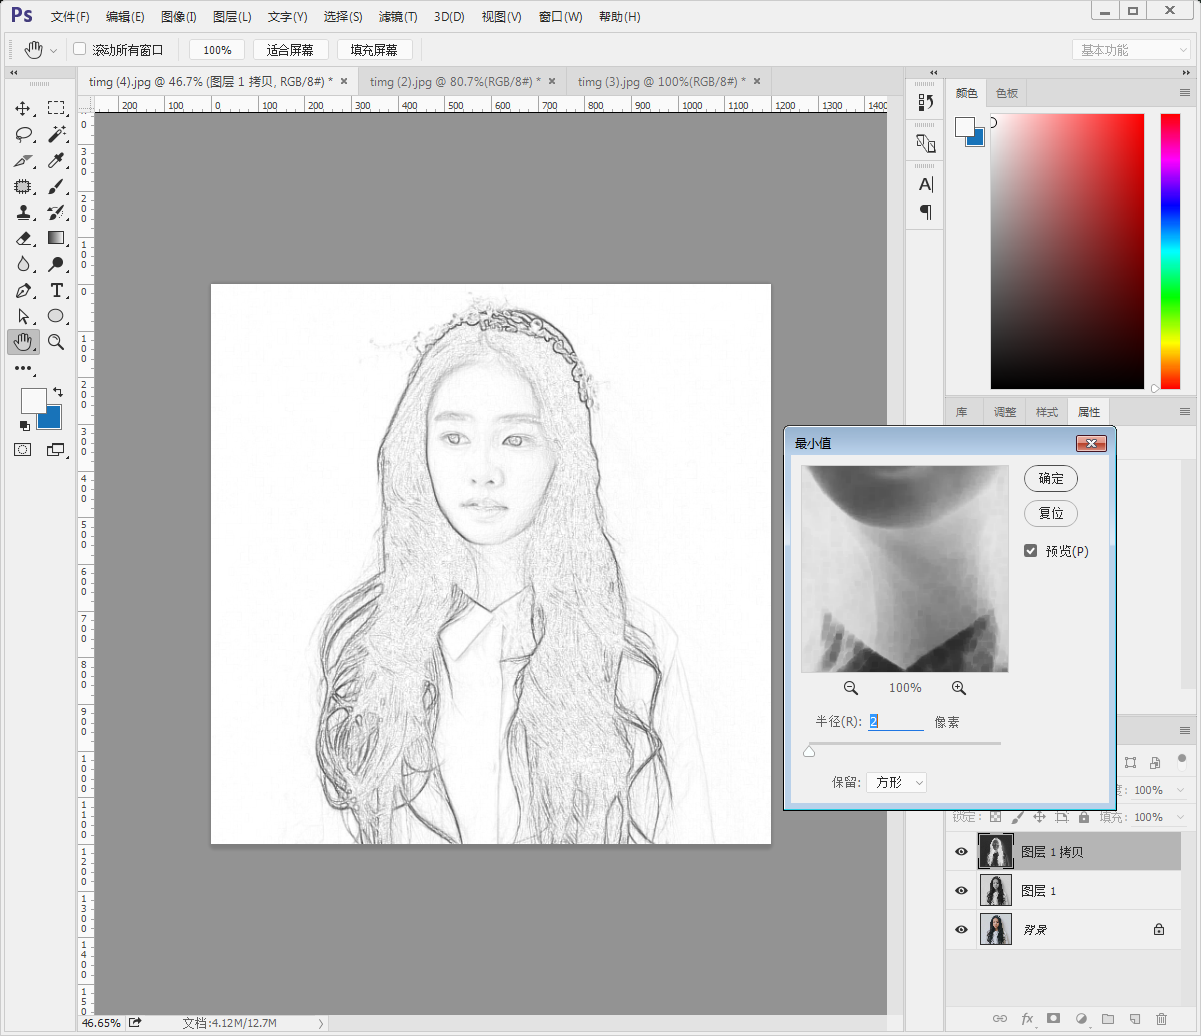Open the Layers panel options menu

pyautogui.click(x=1184, y=730)
